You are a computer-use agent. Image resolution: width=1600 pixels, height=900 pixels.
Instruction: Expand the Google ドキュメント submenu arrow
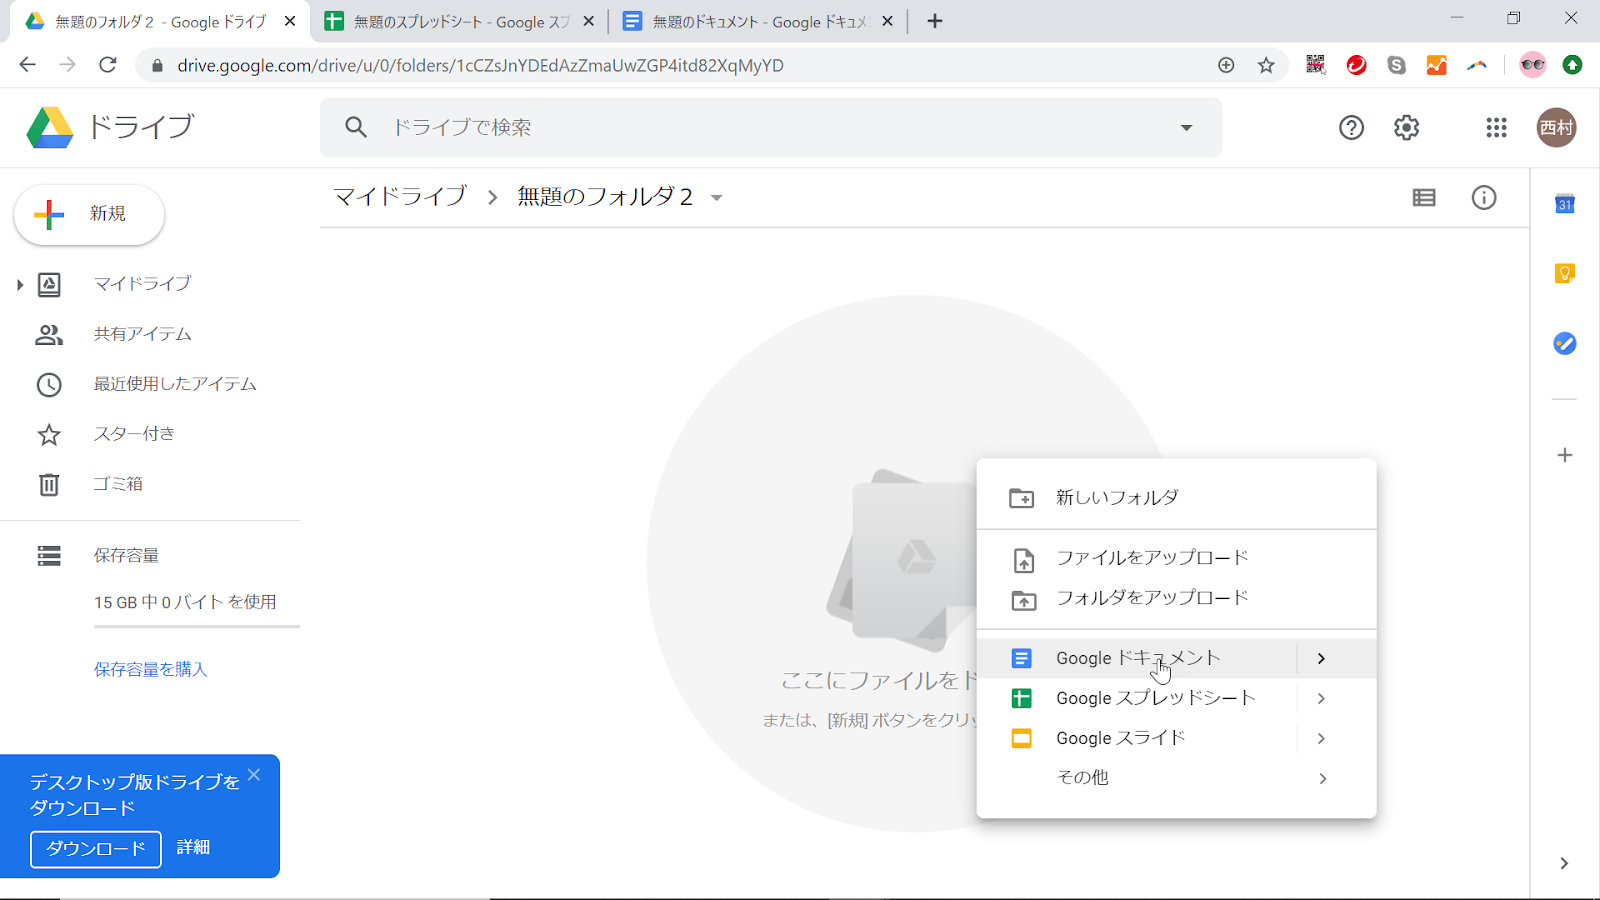pos(1321,658)
